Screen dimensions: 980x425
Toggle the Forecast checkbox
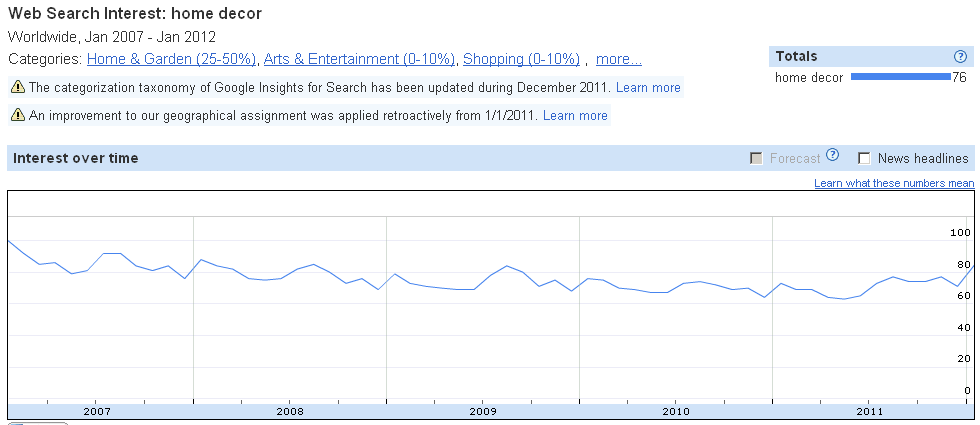tap(756, 158)
